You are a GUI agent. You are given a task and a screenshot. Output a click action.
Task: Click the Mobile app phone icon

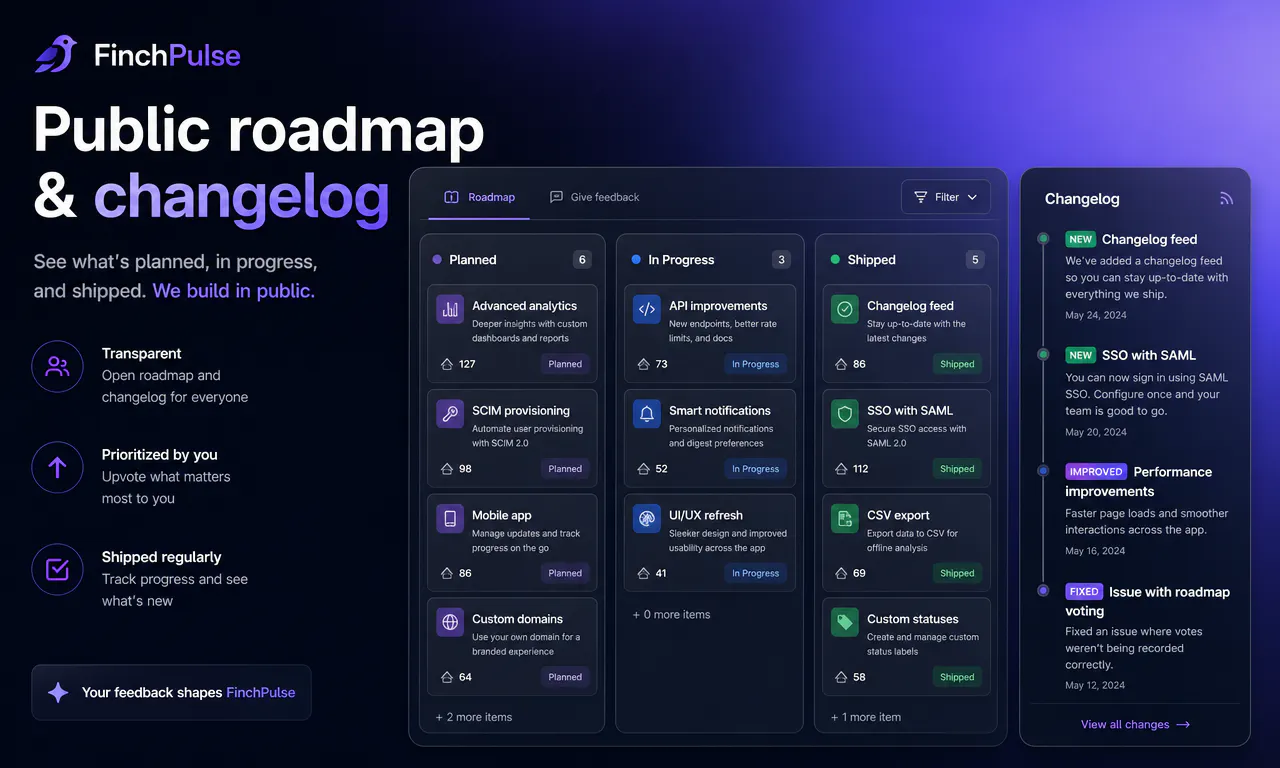[450, 518]
